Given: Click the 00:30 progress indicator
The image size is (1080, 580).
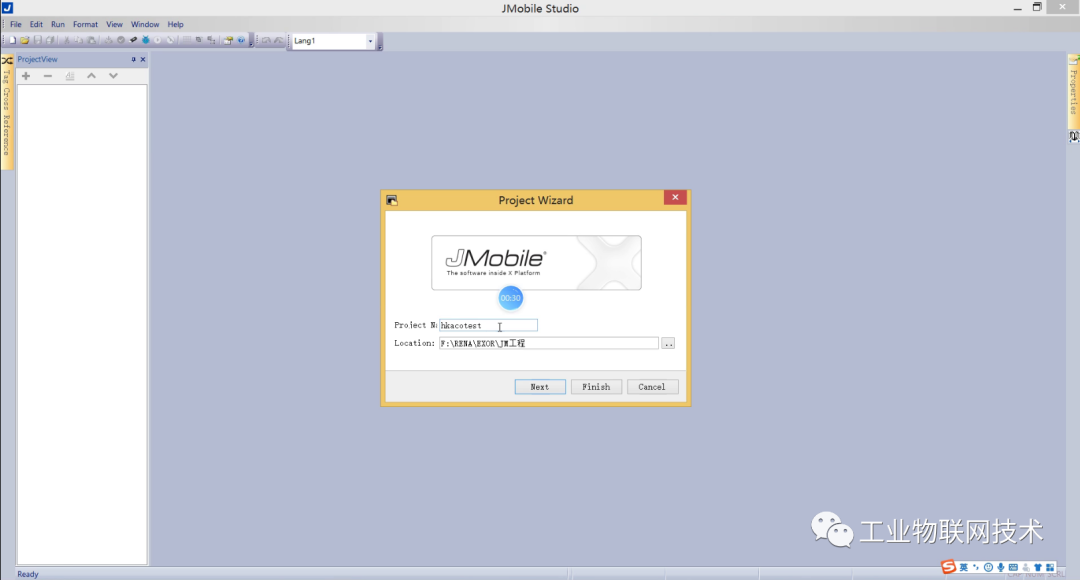Looking at the screenshot, I should coord(510,297).
